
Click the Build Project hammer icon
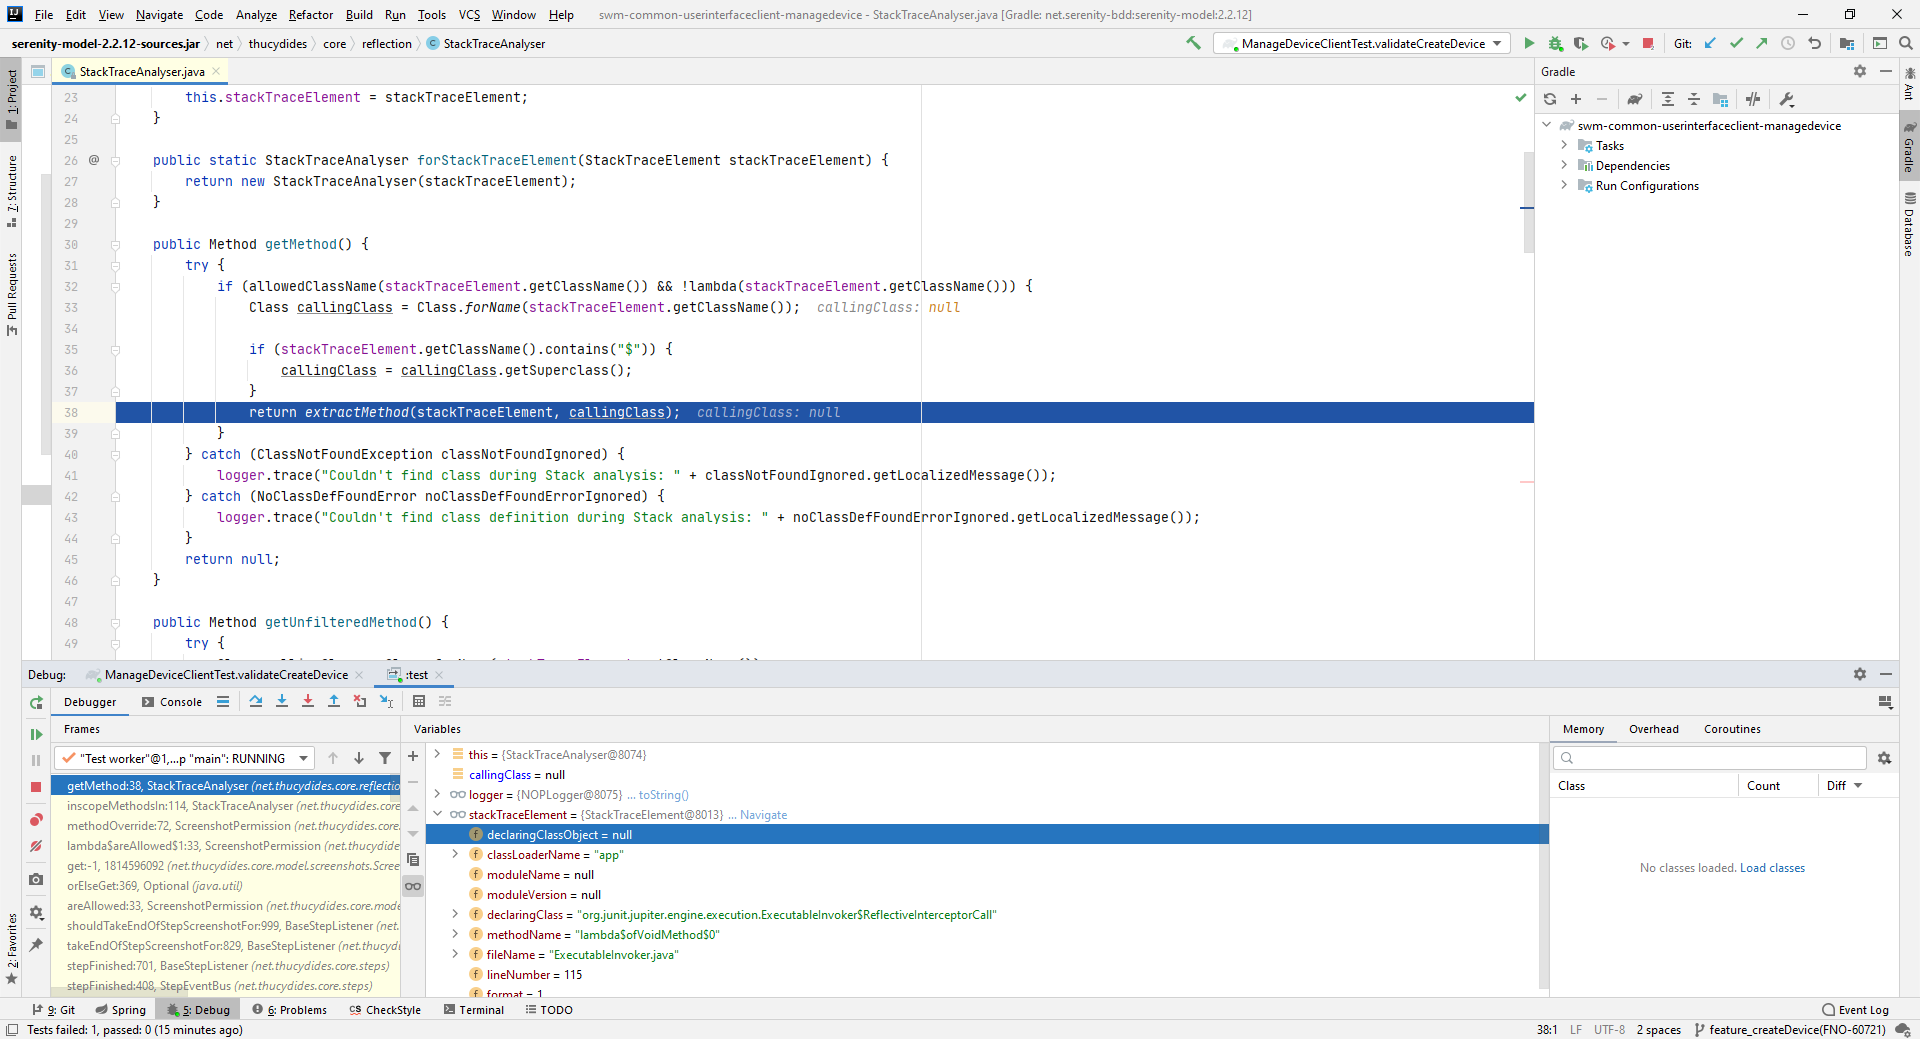coord(1193,43)
